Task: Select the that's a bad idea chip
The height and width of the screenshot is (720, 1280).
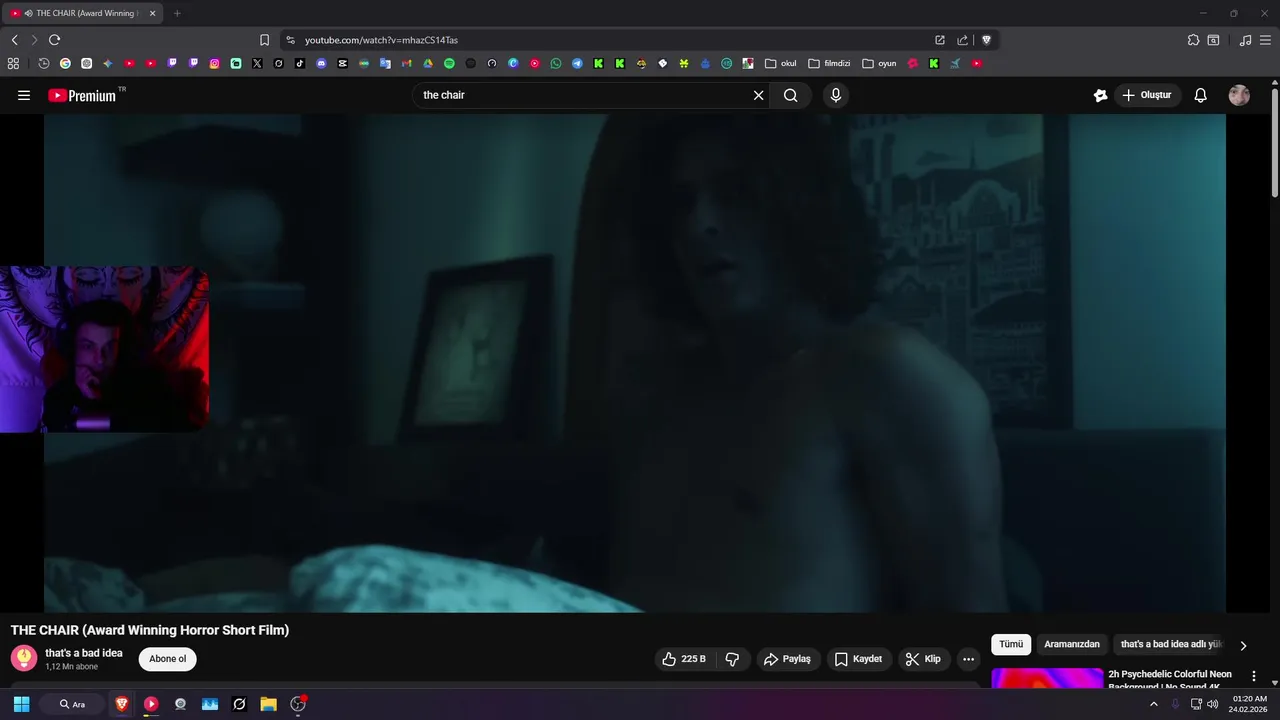Action: pos(1170,645)
